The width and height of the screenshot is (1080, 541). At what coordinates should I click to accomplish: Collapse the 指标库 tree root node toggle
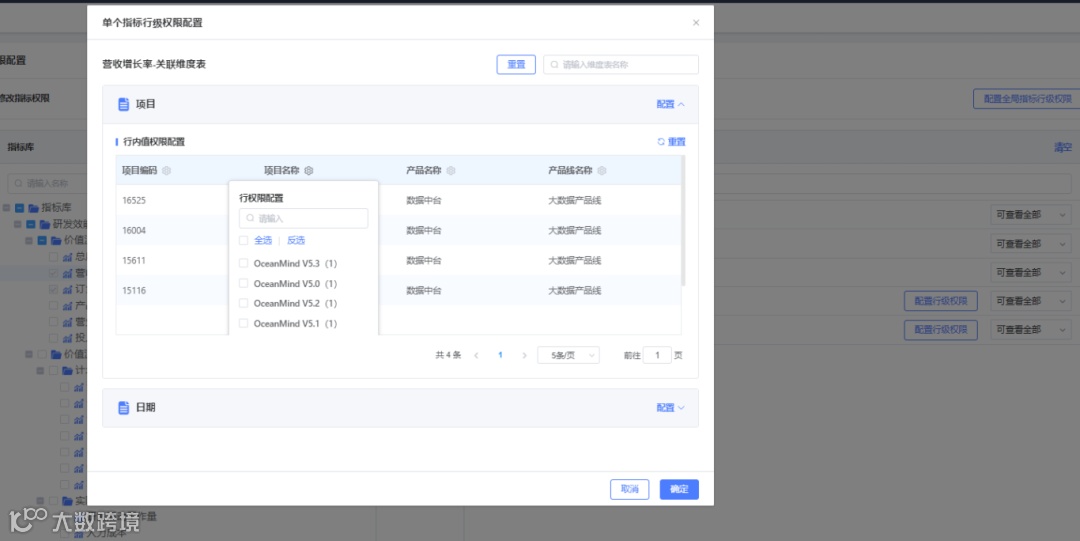[6, 207]
